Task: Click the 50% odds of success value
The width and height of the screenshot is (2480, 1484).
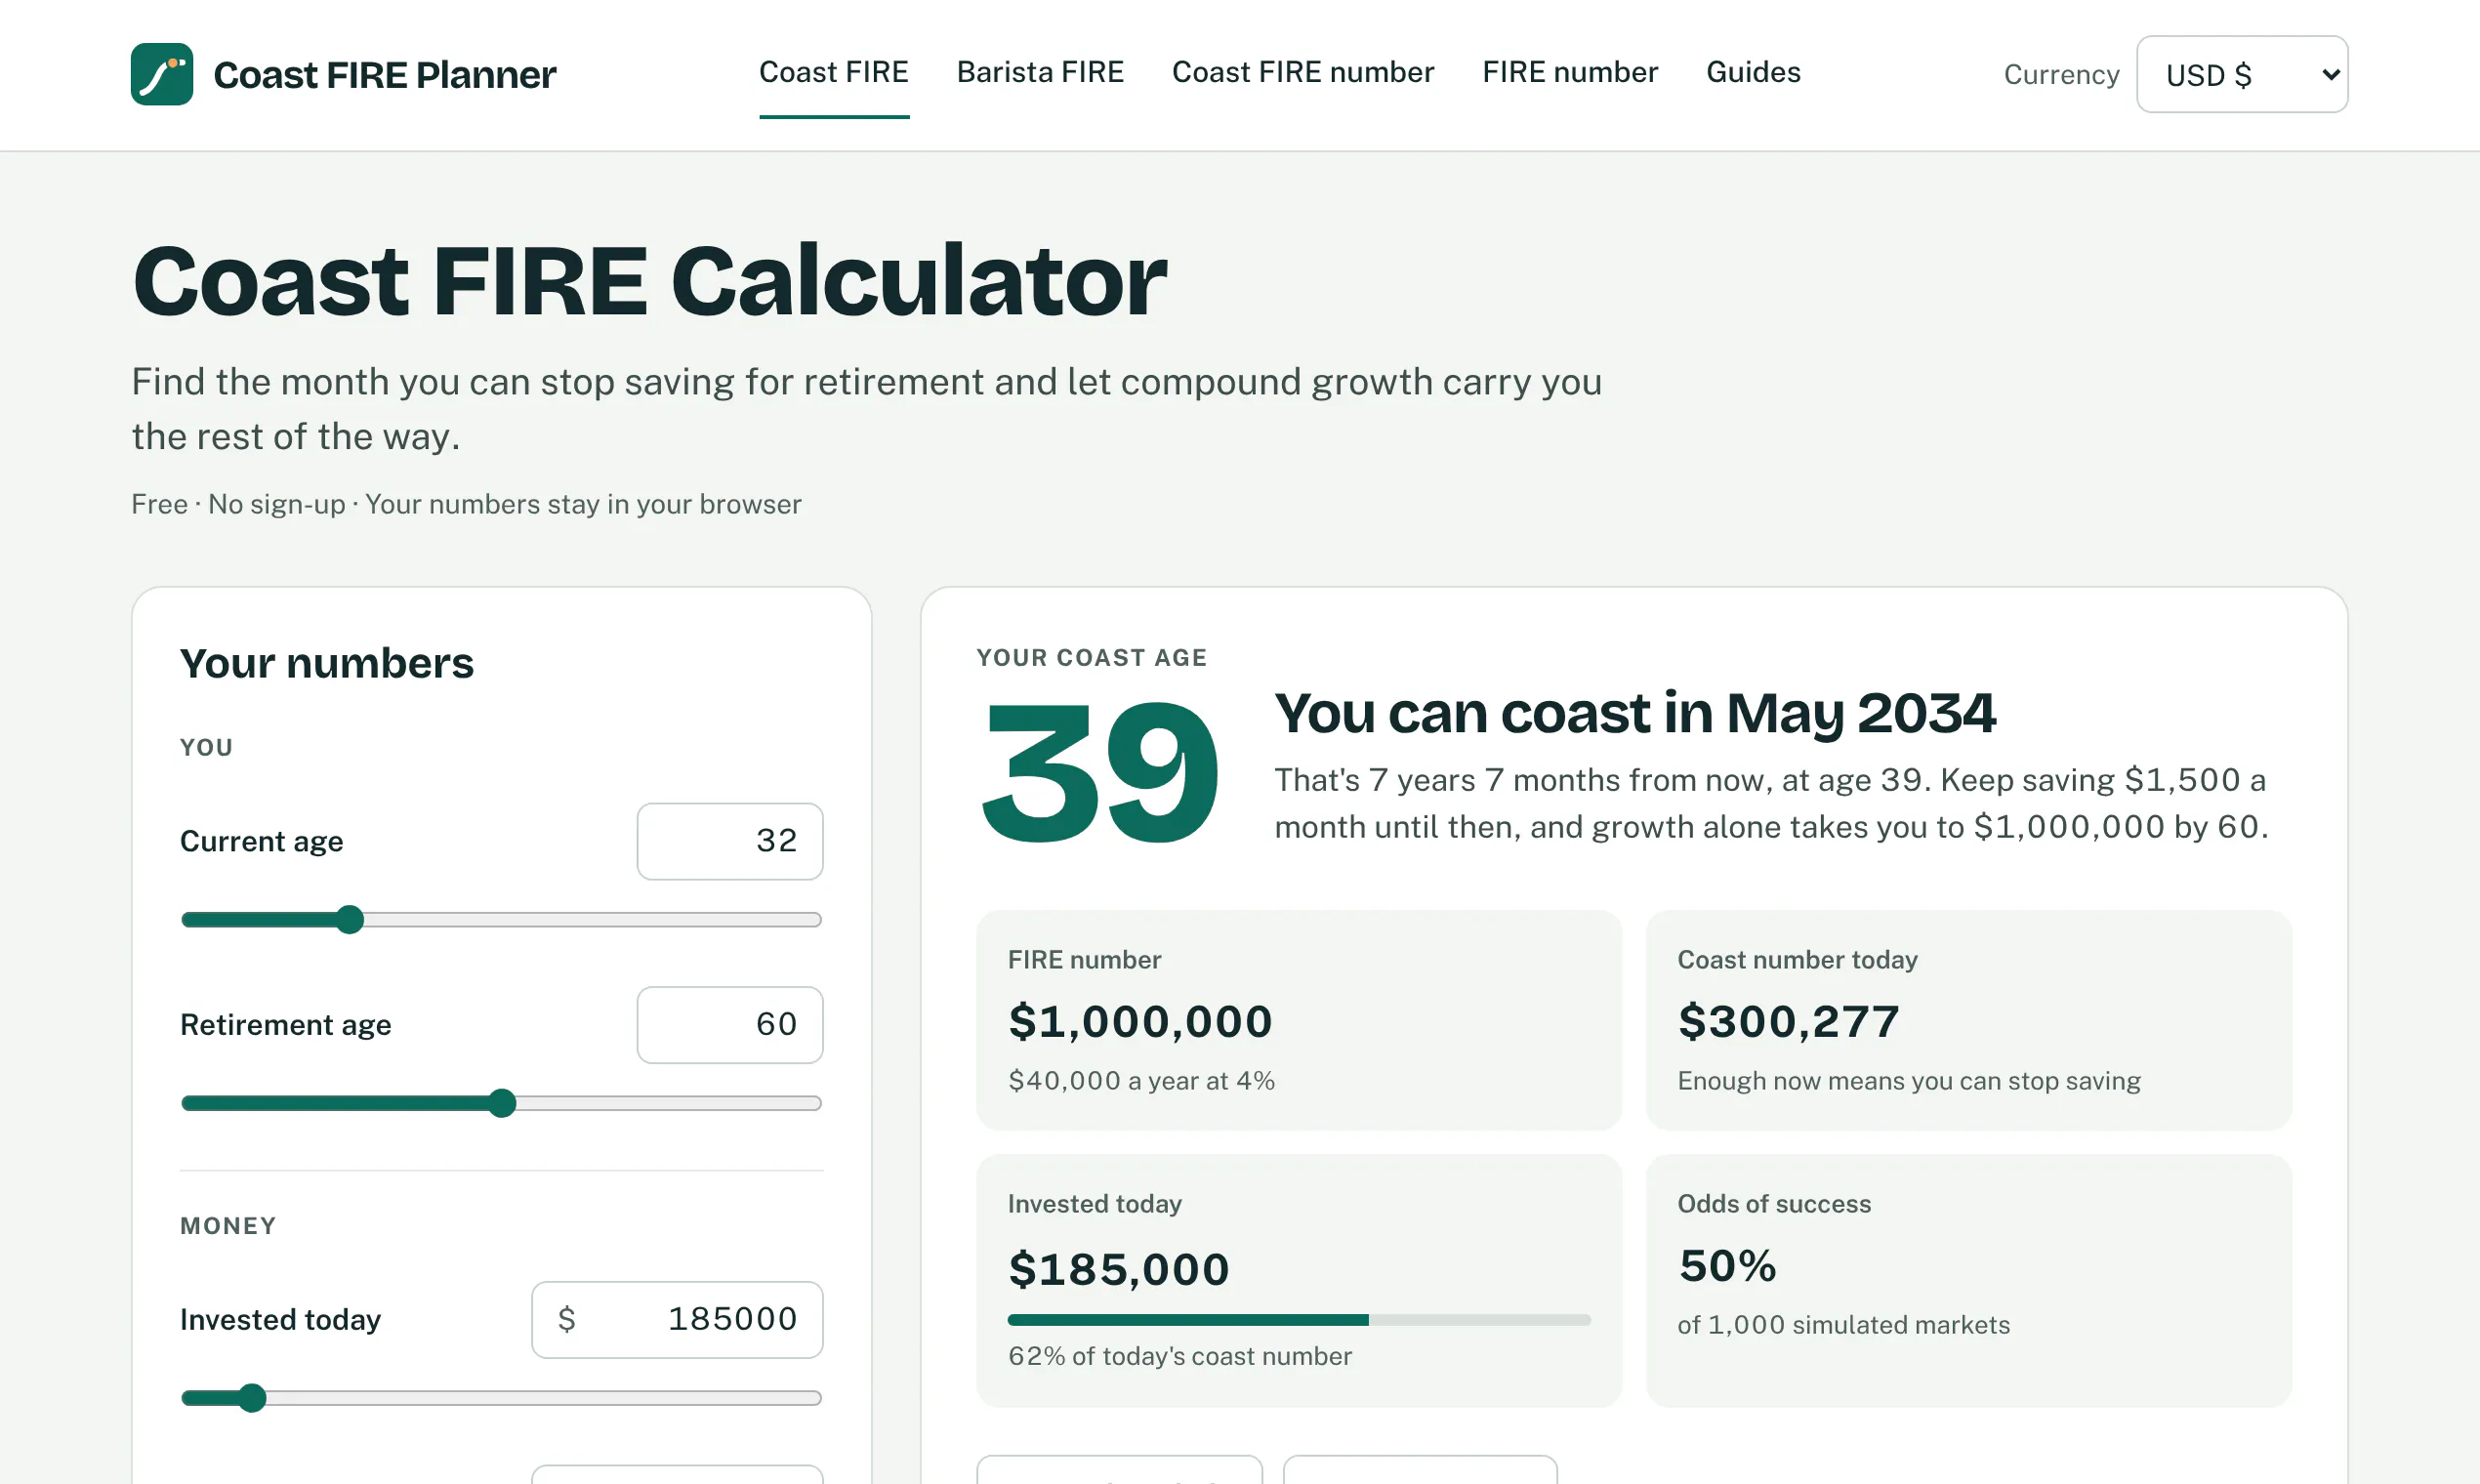Action: click(1727, 1265)
